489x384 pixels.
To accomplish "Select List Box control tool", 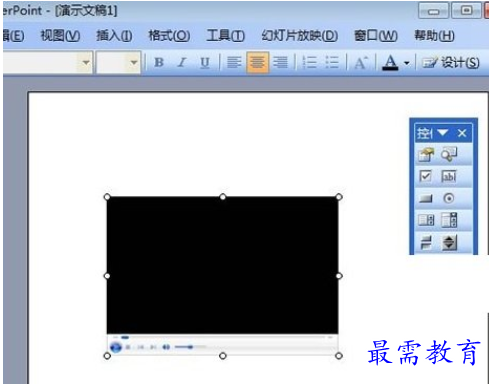I will [x=426, y=220].
